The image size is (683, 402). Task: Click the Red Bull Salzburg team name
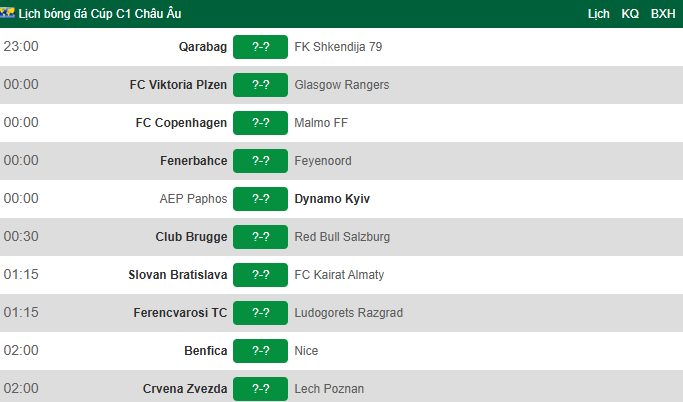click(342, 236)
